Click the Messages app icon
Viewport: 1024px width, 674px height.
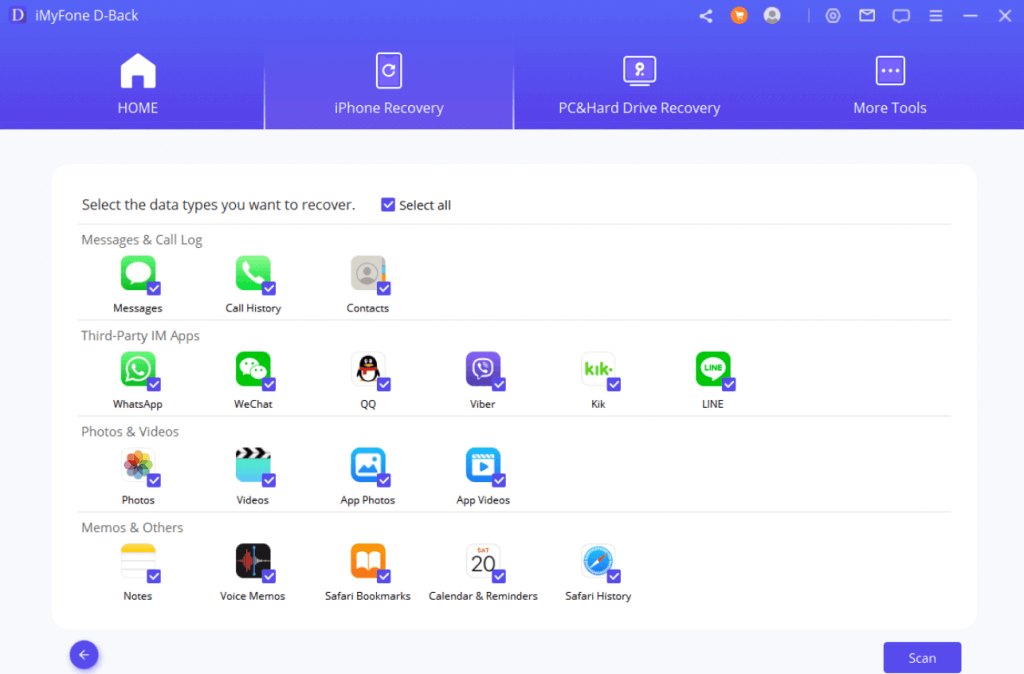[x=138, y=272]
